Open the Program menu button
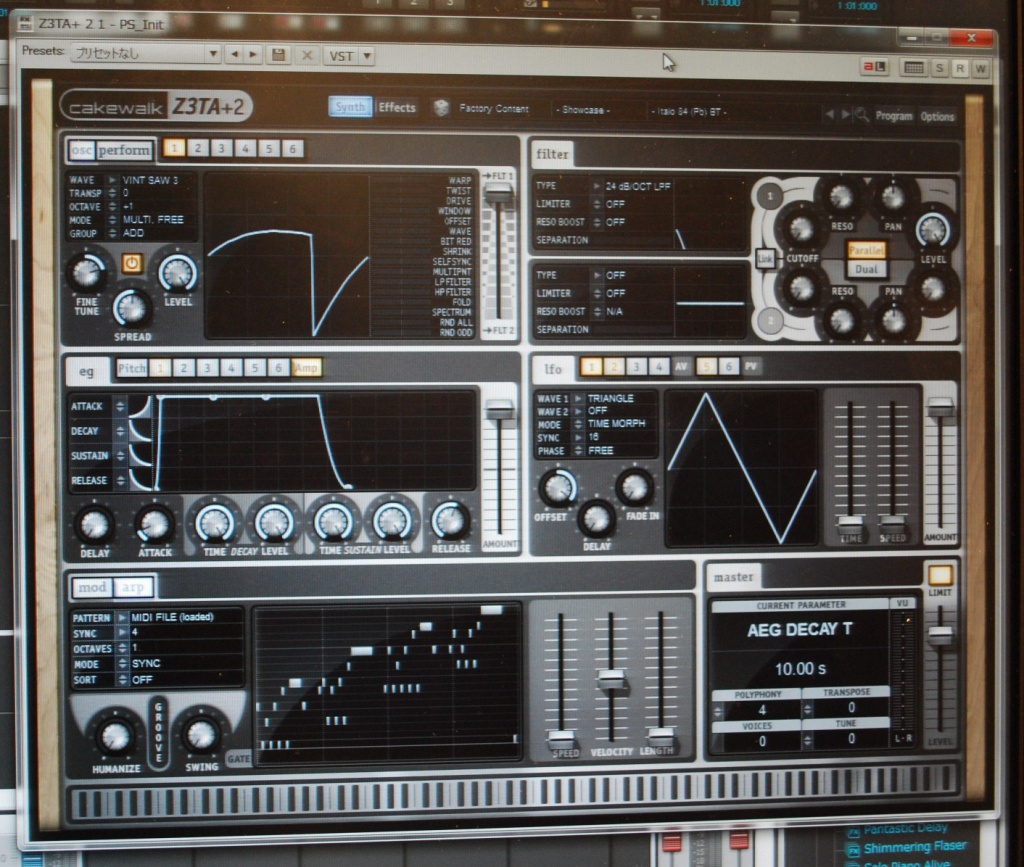 pos(893,116)
